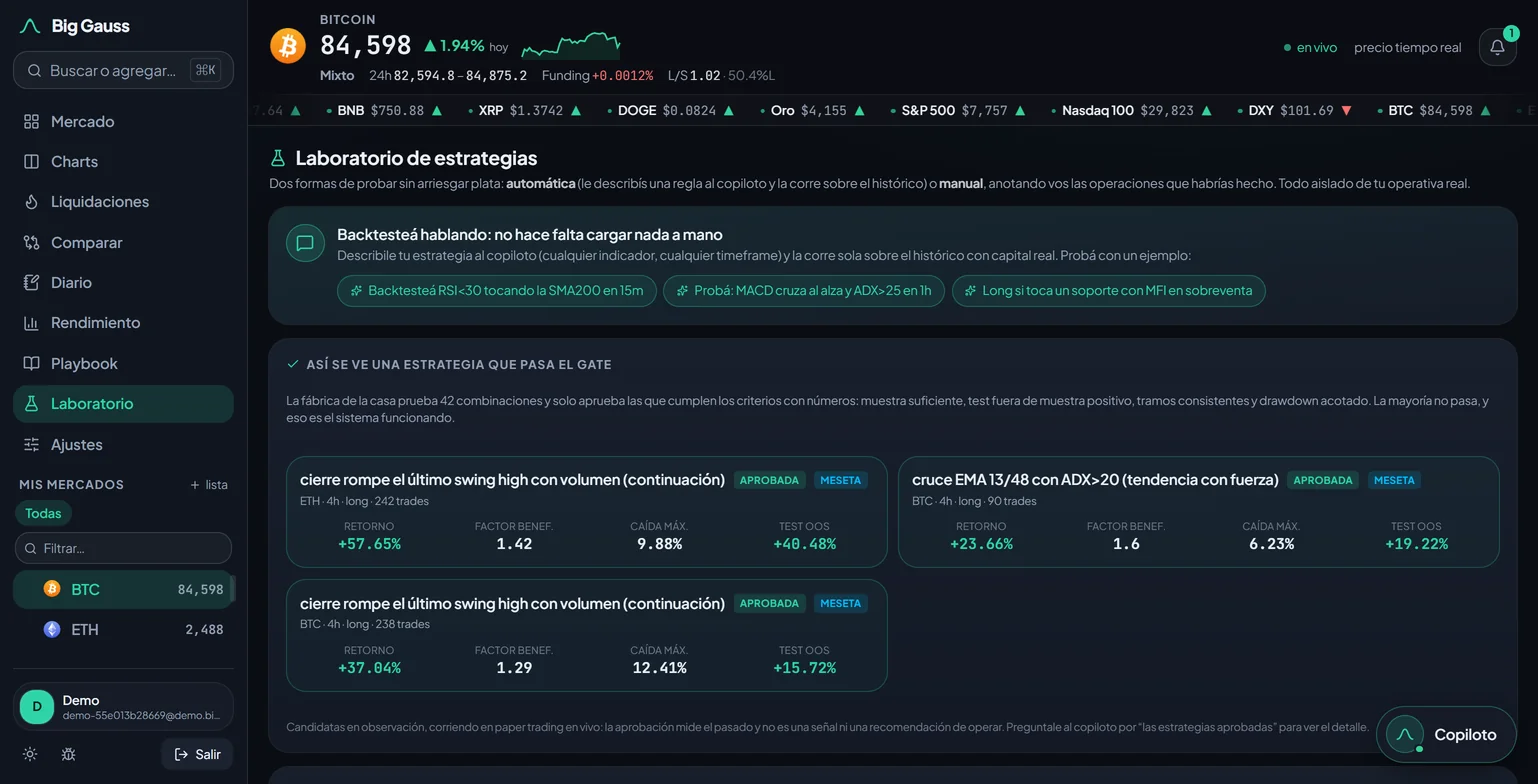Click the flame icon for Liquidaciones
Image resolution: width=1538 pixels, height=784 pixels.
pos(31,202)
